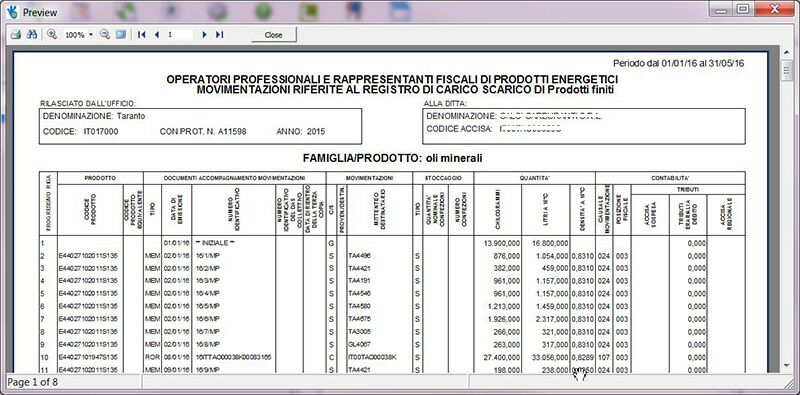Click the Close preview button
The height and width of the screenshot is (395, 800).
[x=273, y=35]
